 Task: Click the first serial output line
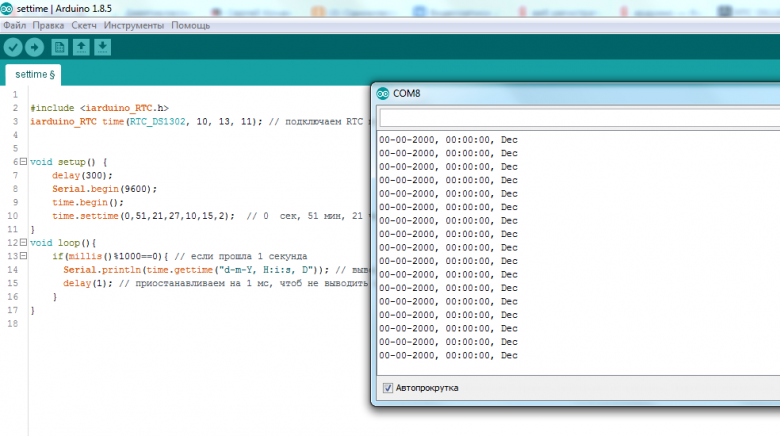(448, 140)
